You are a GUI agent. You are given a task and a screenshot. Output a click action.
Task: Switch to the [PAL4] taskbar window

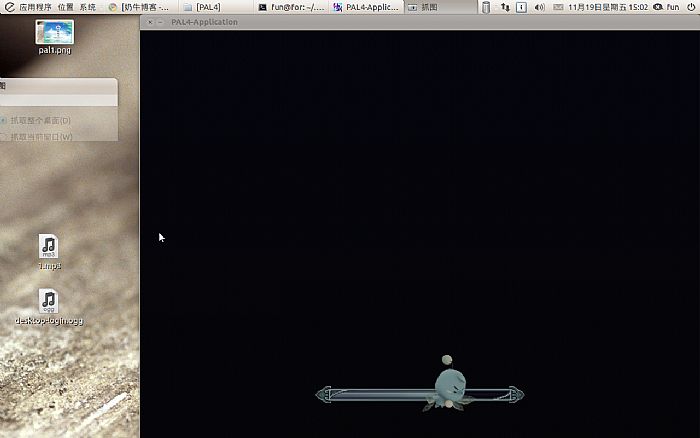[209, 6]
